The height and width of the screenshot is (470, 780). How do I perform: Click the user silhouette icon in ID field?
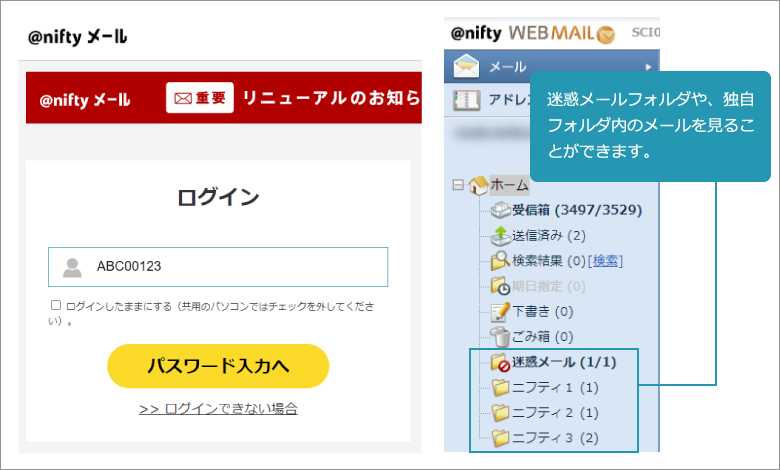pyautogui.click(x=72, y=268)
